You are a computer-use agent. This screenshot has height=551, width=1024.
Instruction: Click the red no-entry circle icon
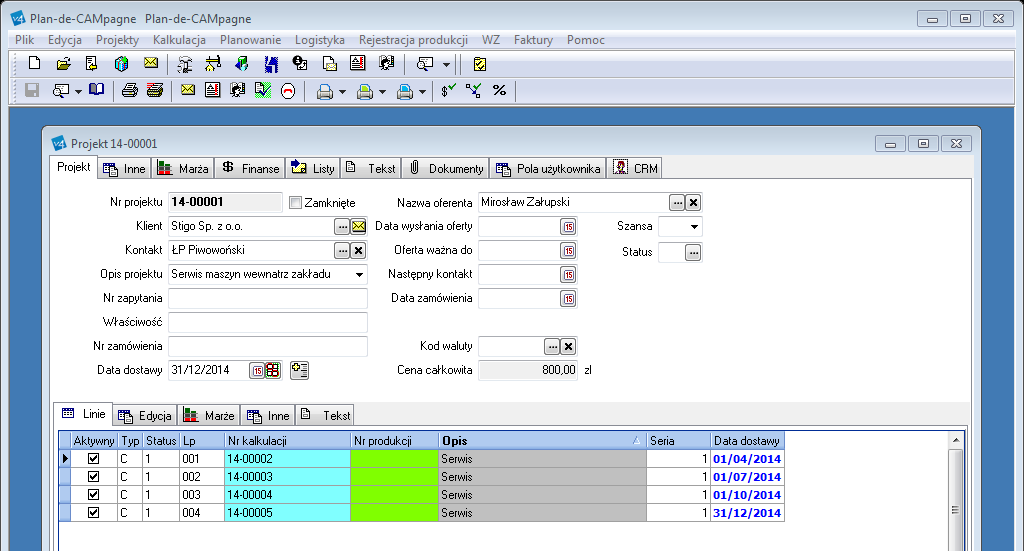pos(288,91)
